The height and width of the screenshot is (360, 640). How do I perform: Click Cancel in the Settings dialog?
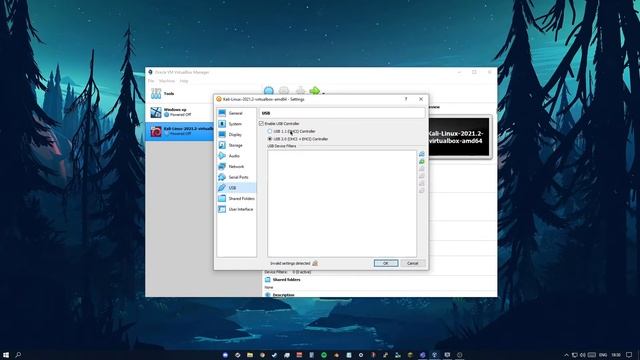click(x=413, y=263)
